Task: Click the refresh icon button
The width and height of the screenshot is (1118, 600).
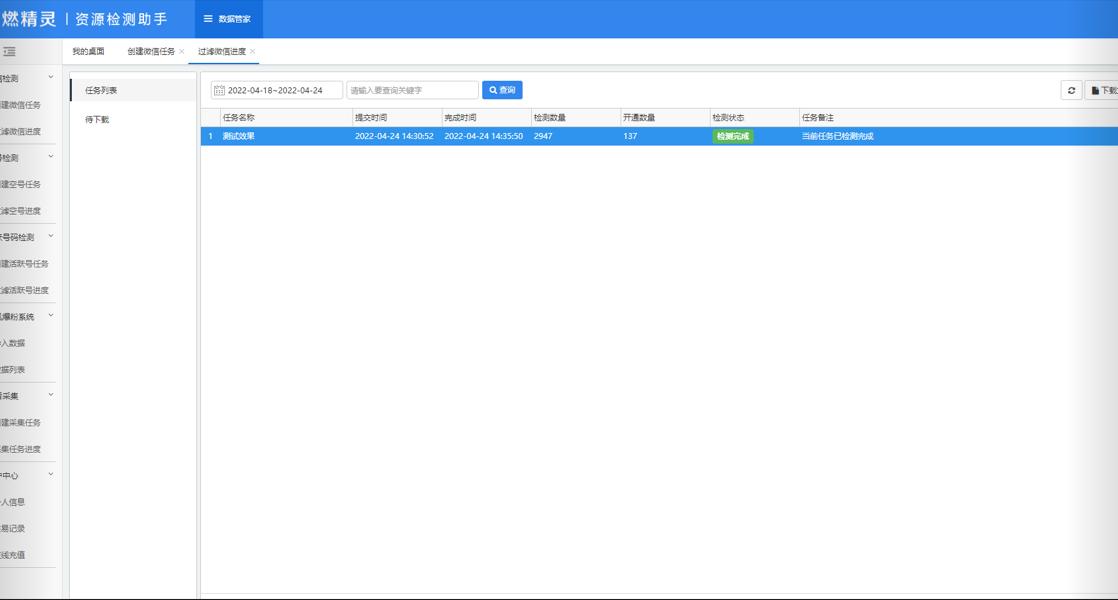Action: [x=1071, y=90]
